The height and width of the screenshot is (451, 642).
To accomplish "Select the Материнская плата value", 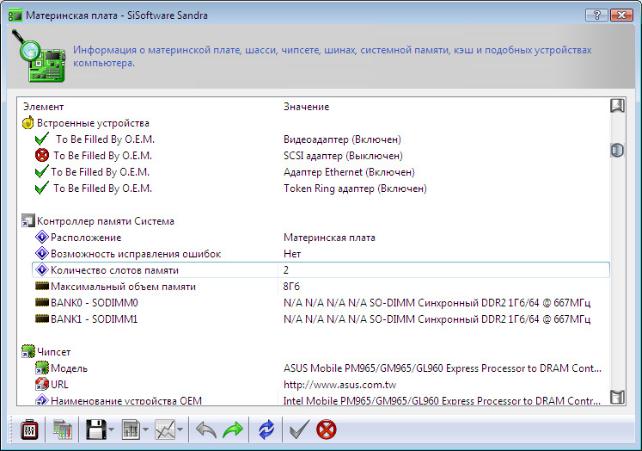I will tap(329, 238).
